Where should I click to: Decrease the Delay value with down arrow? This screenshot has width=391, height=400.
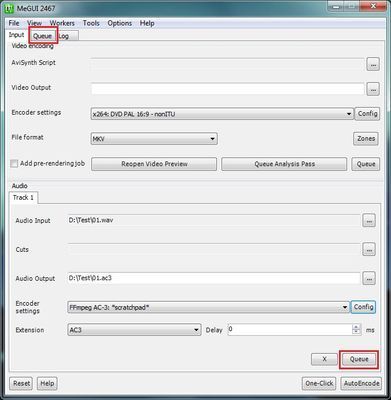pos(356,332)
